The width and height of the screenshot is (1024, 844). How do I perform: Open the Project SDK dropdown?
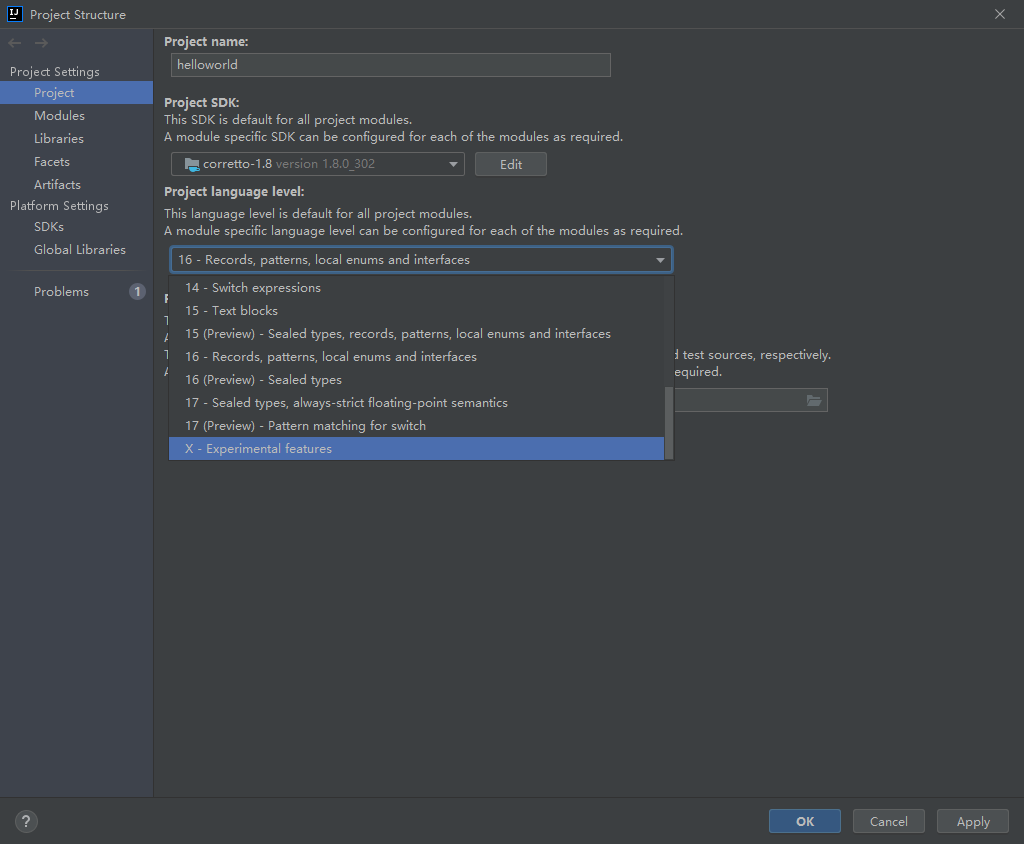[x=318, y=164]
